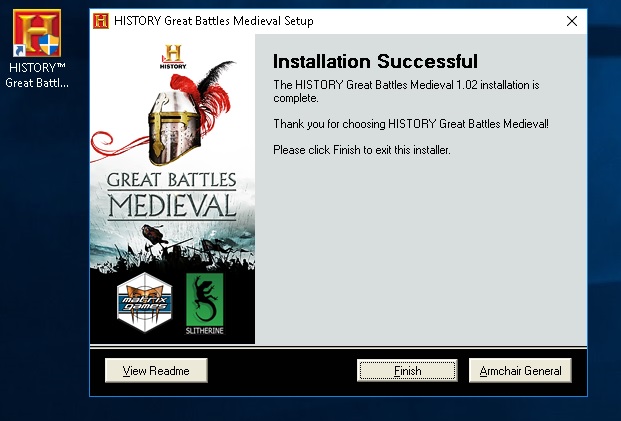The image size is (621, 421).
Task: Click the small HISTORY channel logo above the helmet
Action: click(x=173, y=57)
